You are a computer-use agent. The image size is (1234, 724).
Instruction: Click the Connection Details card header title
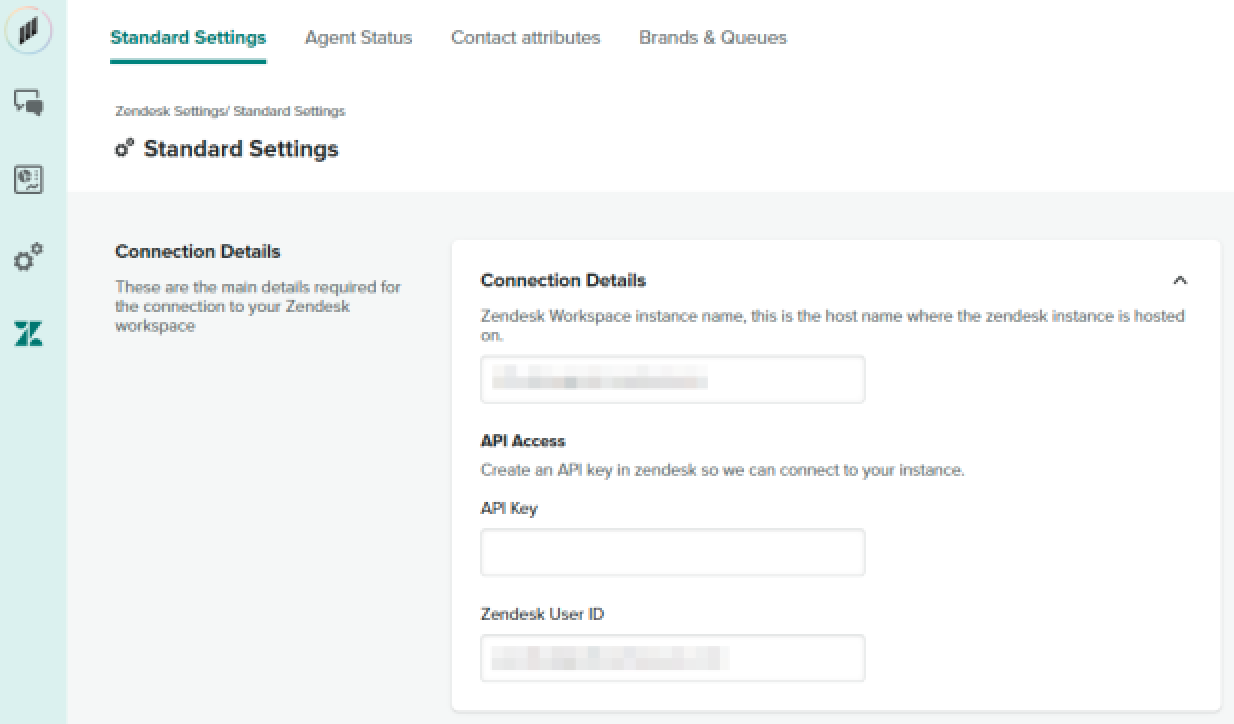pos(563,280)
